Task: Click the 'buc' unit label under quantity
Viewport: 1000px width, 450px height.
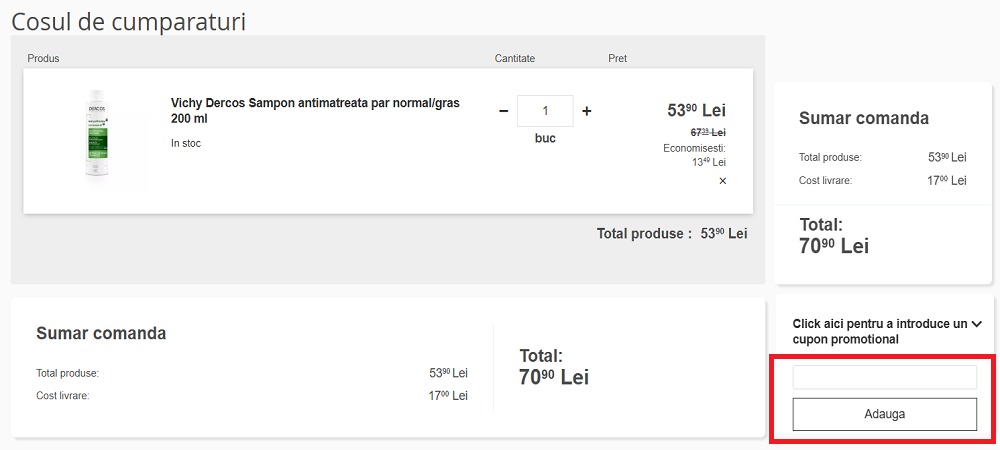Action: (x=545, y=138)
